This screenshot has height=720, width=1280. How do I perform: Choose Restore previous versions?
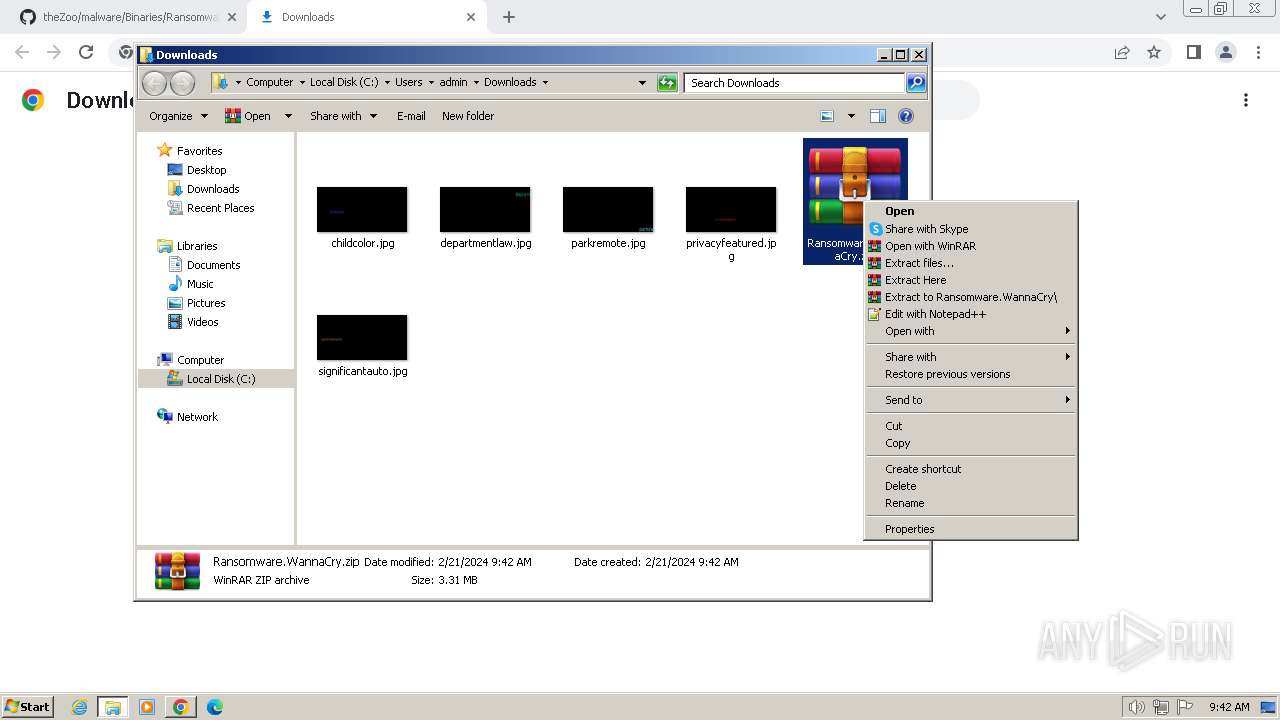[971, 374]
